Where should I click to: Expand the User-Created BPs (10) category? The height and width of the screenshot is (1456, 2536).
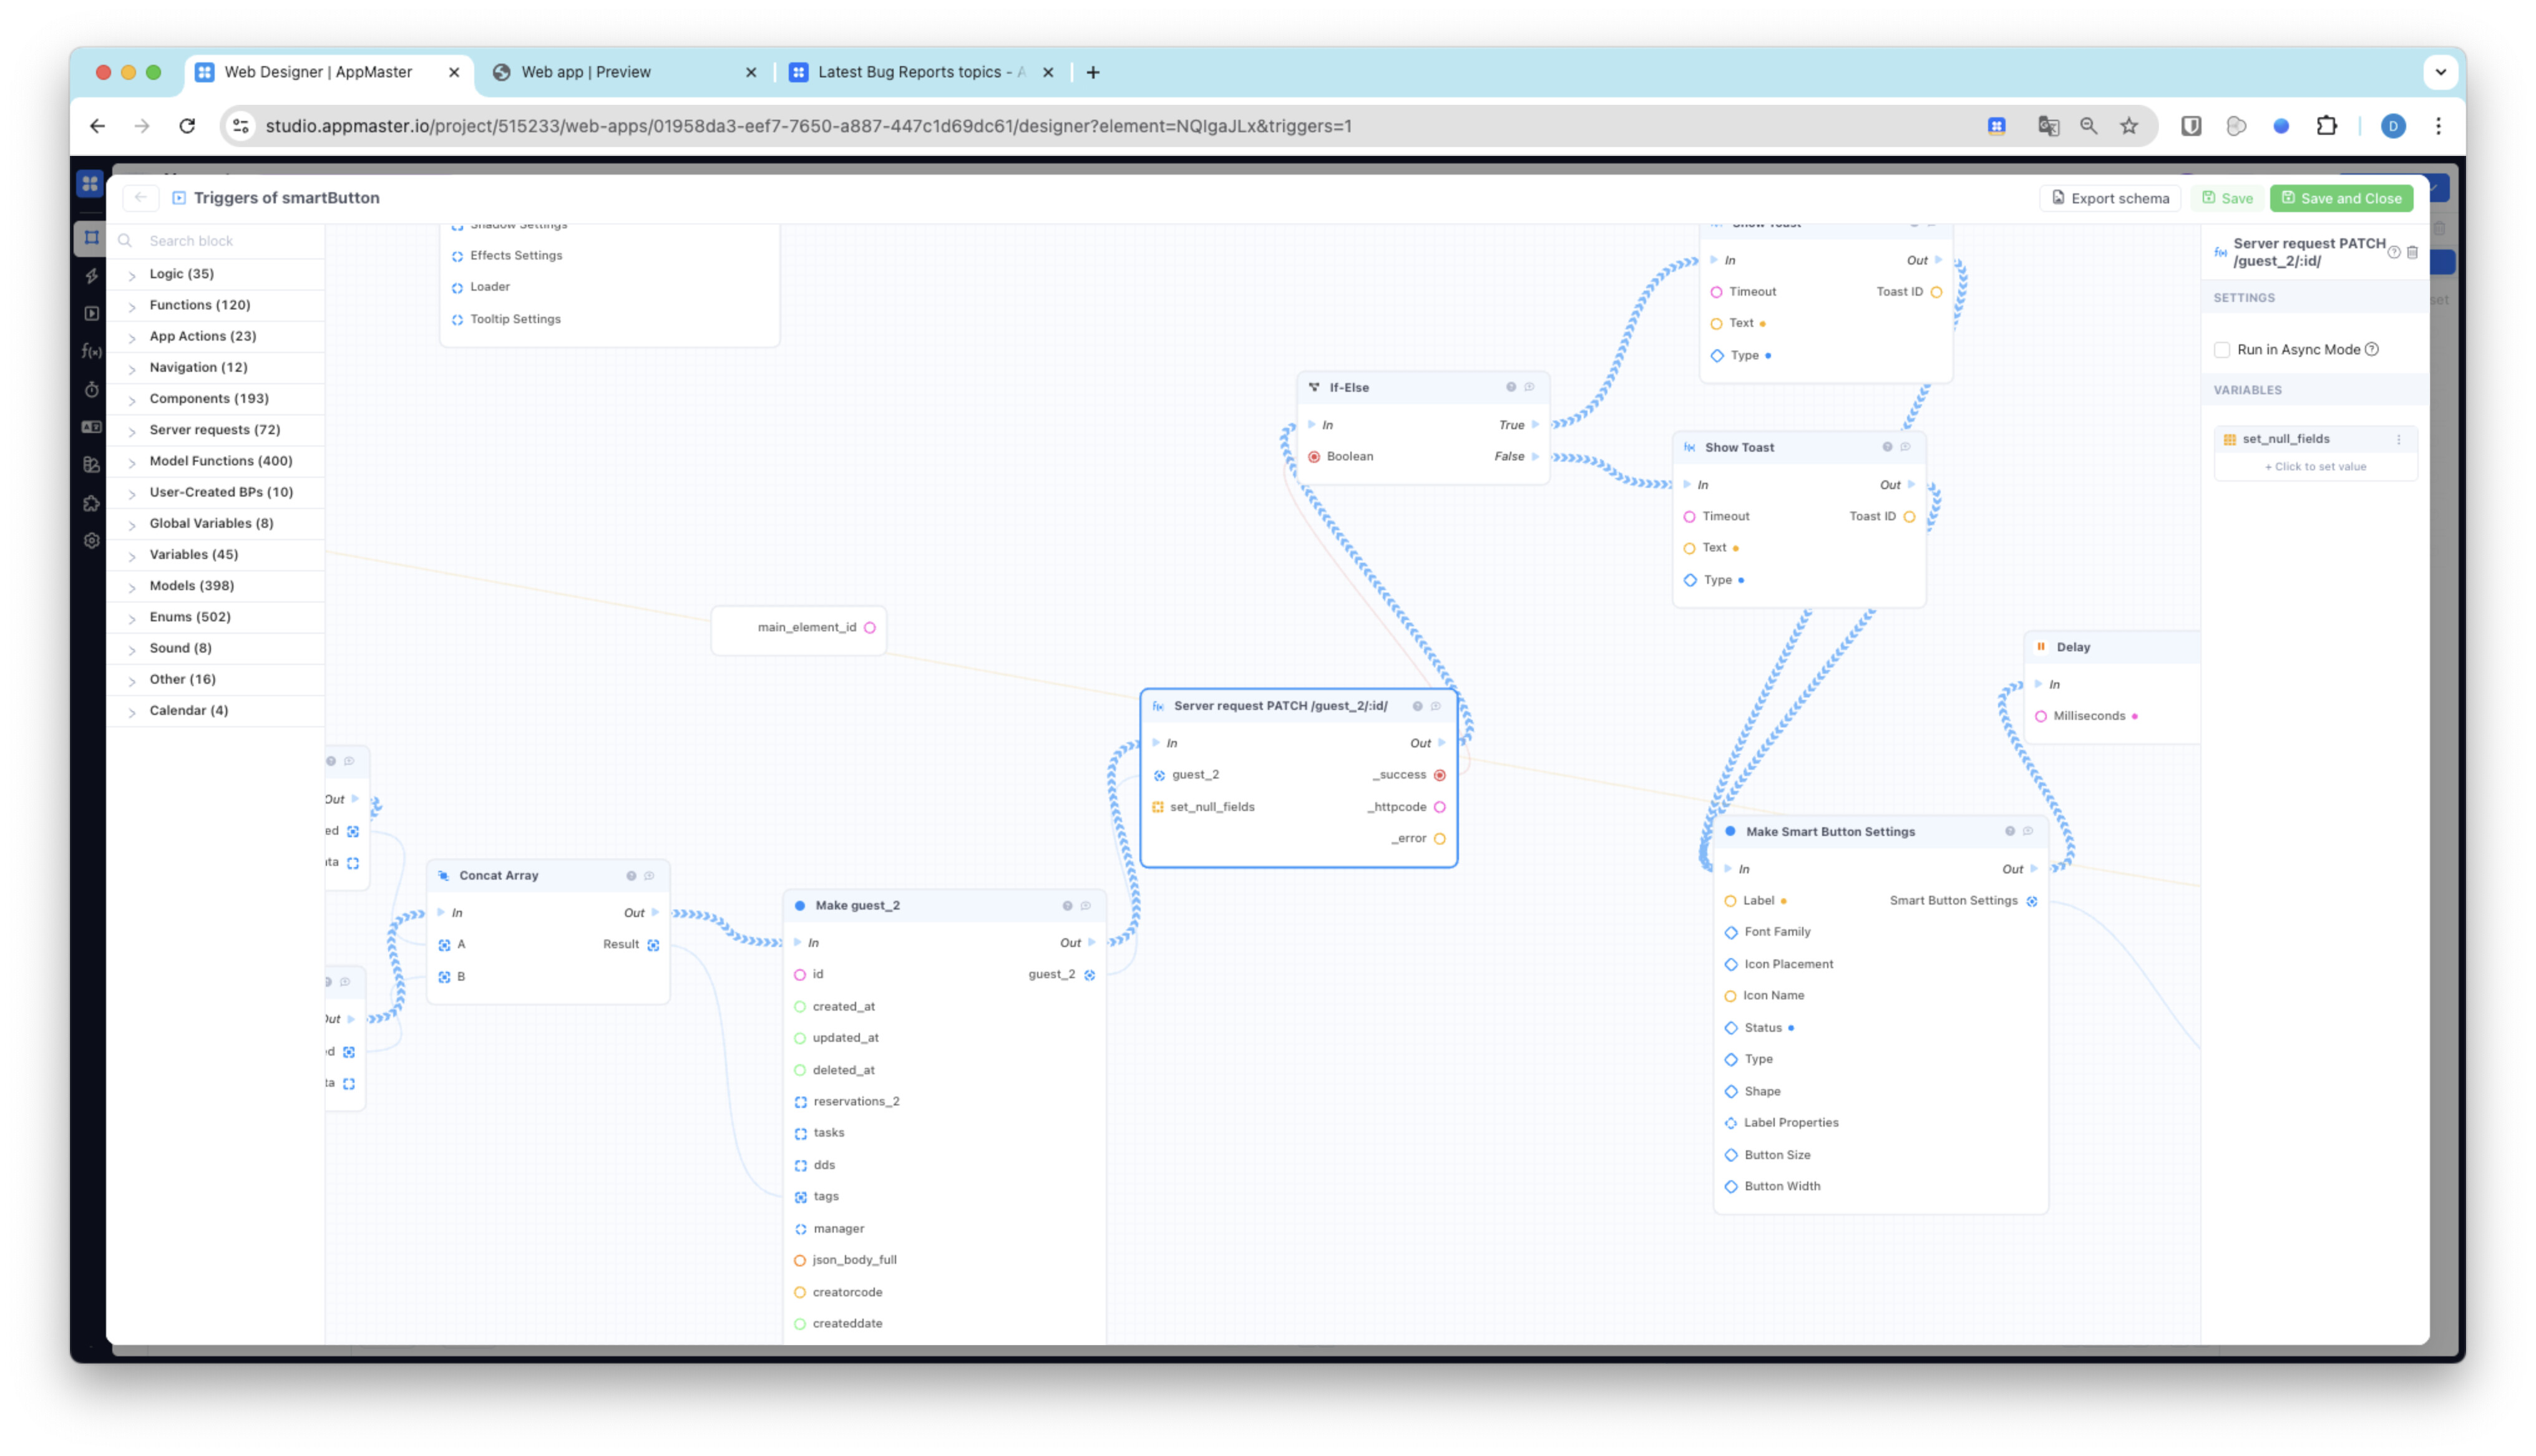coord(215,492)
